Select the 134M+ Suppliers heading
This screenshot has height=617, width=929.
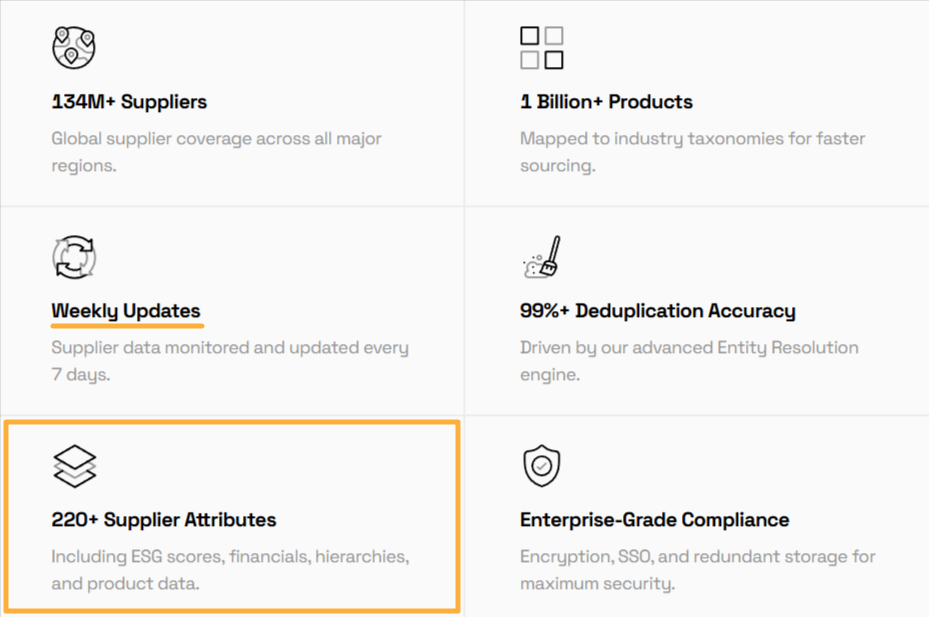(x=129, y=102)
